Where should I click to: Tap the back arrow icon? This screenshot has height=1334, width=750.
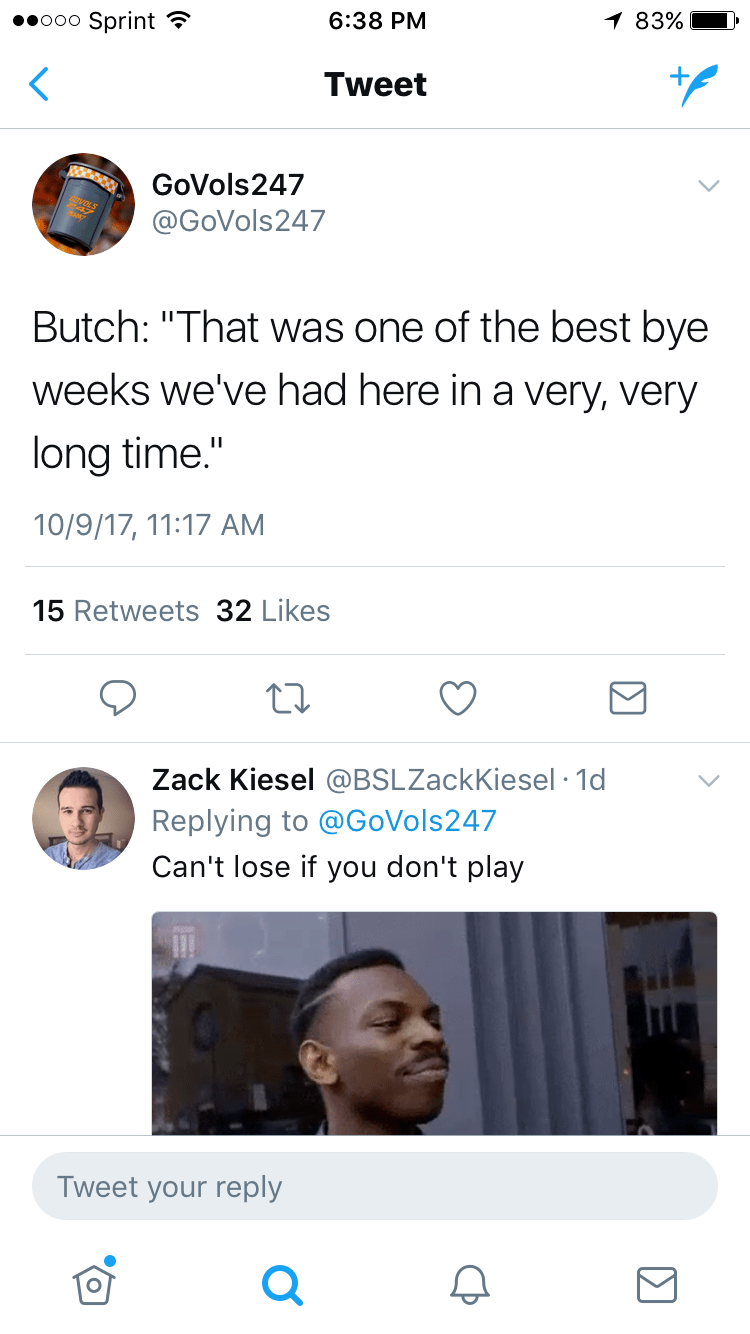pos(39,85)
